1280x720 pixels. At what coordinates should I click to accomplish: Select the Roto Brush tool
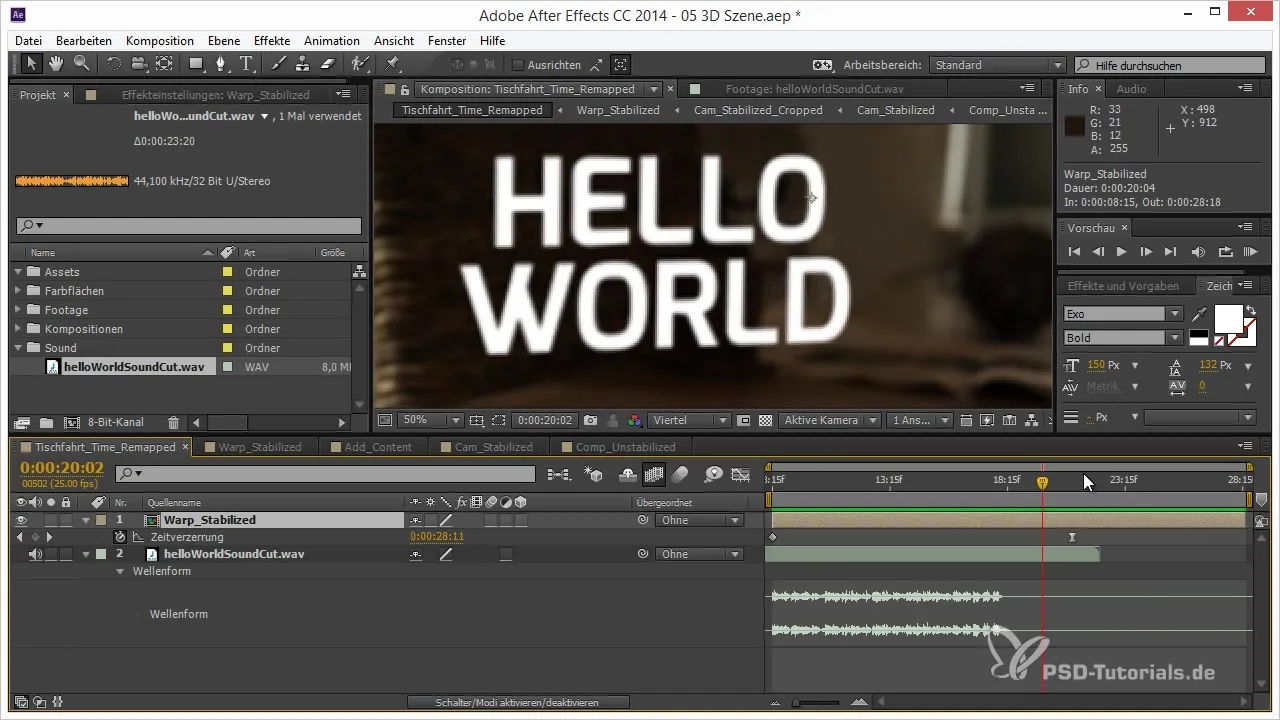361,64
